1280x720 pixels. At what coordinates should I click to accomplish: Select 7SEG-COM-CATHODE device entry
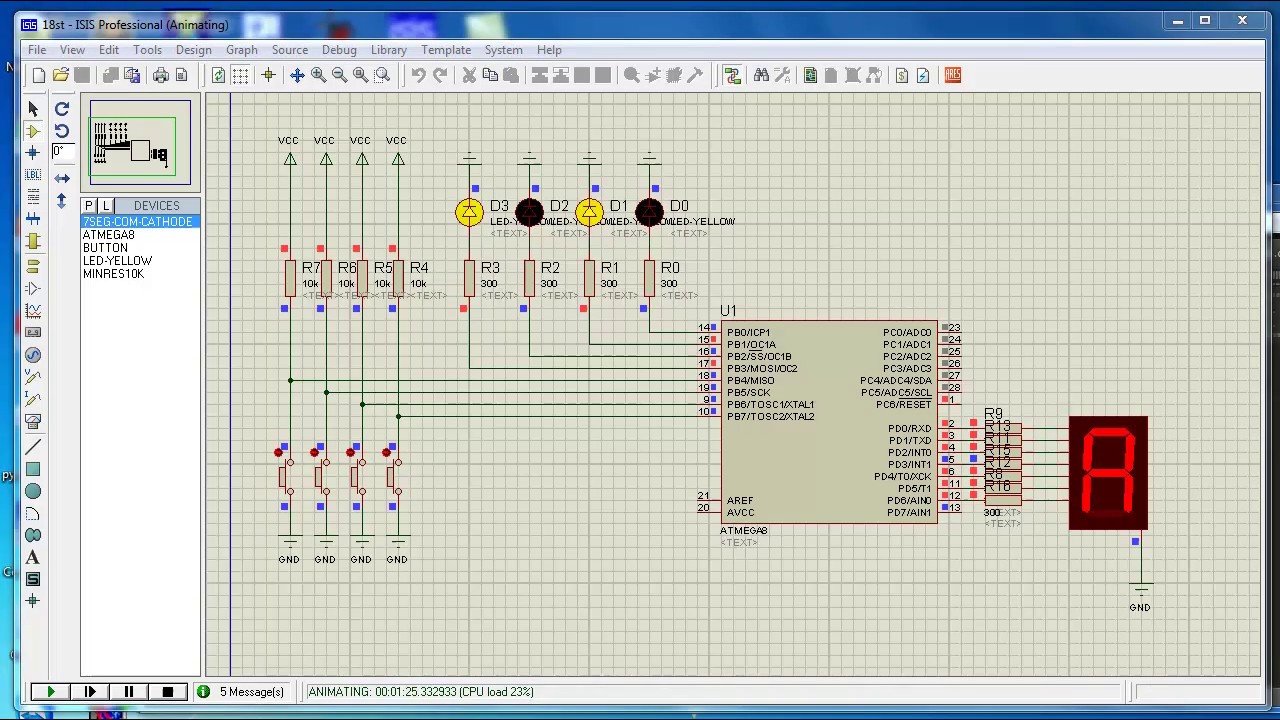[140, 222]
